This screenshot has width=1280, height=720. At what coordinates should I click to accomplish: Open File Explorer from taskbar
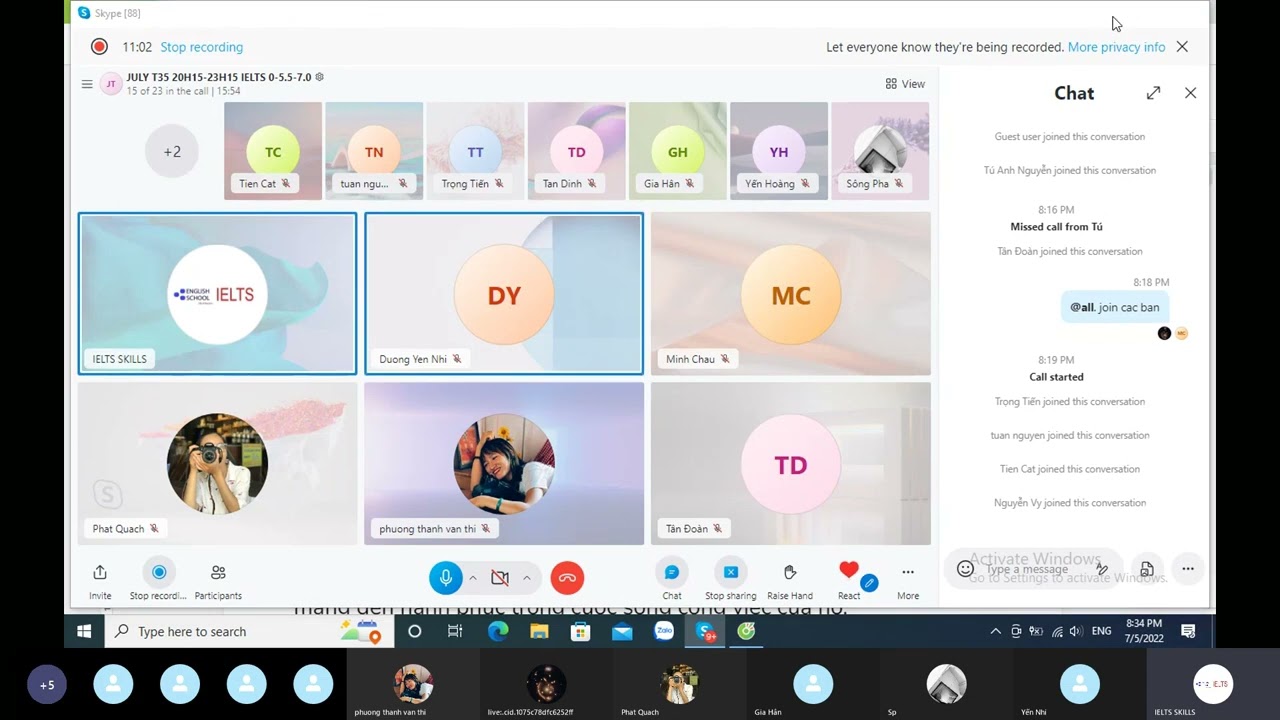pos(539,631)
